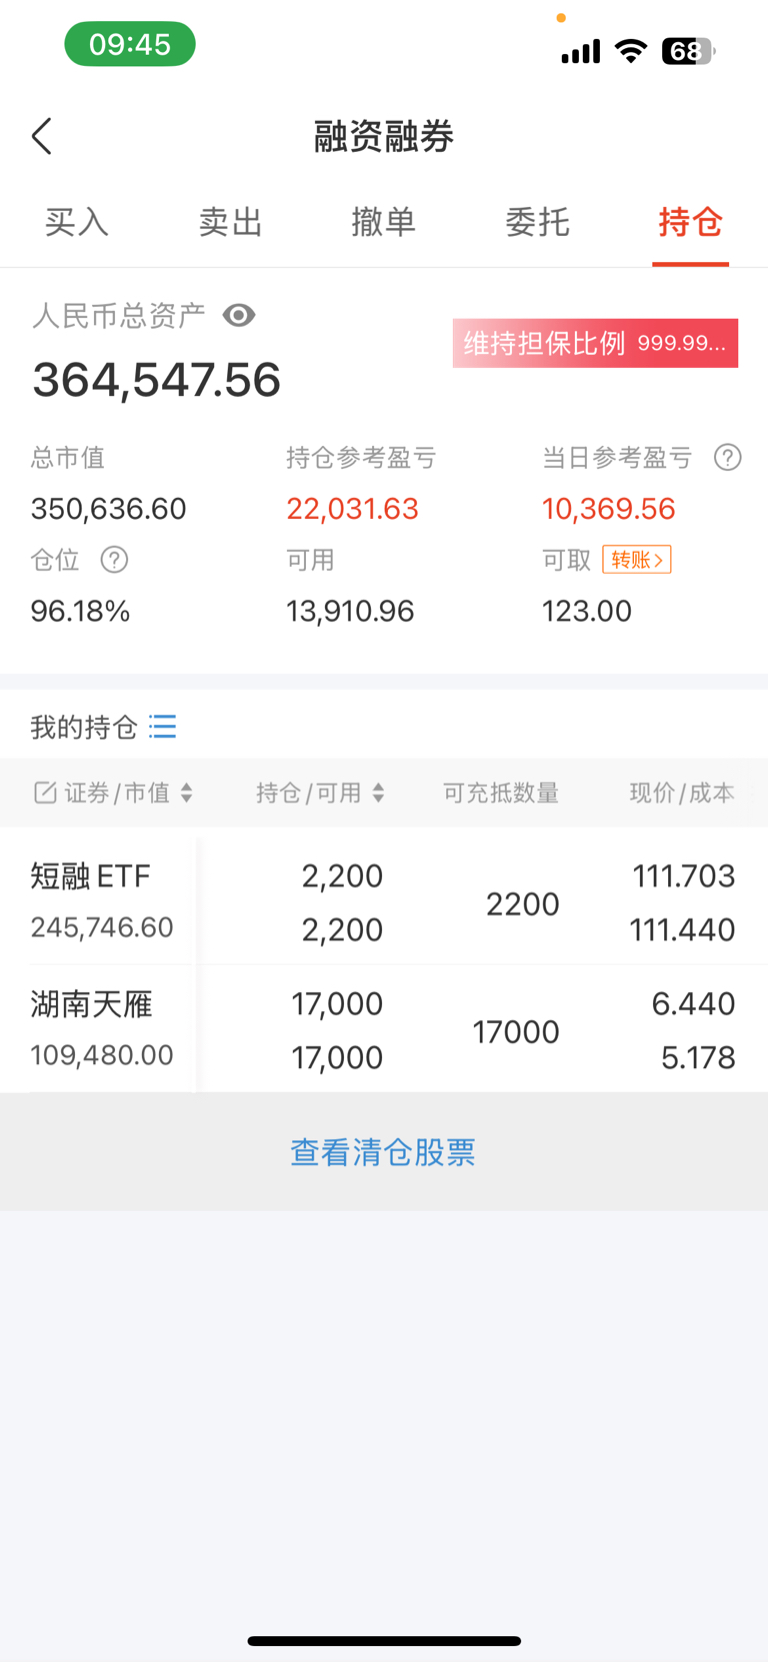Select the 持仓 tab
The height and width of the screenshot is (1663, 768).
point(691,222)
